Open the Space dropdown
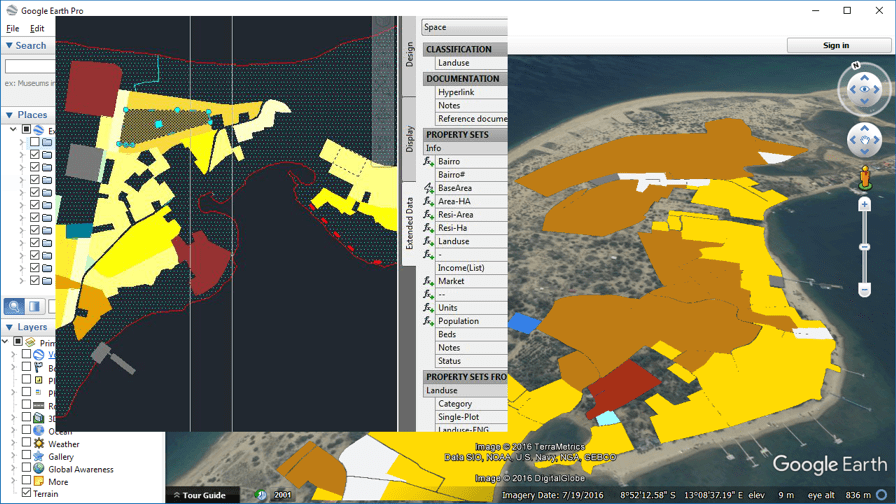 click(x=464, y=27)
